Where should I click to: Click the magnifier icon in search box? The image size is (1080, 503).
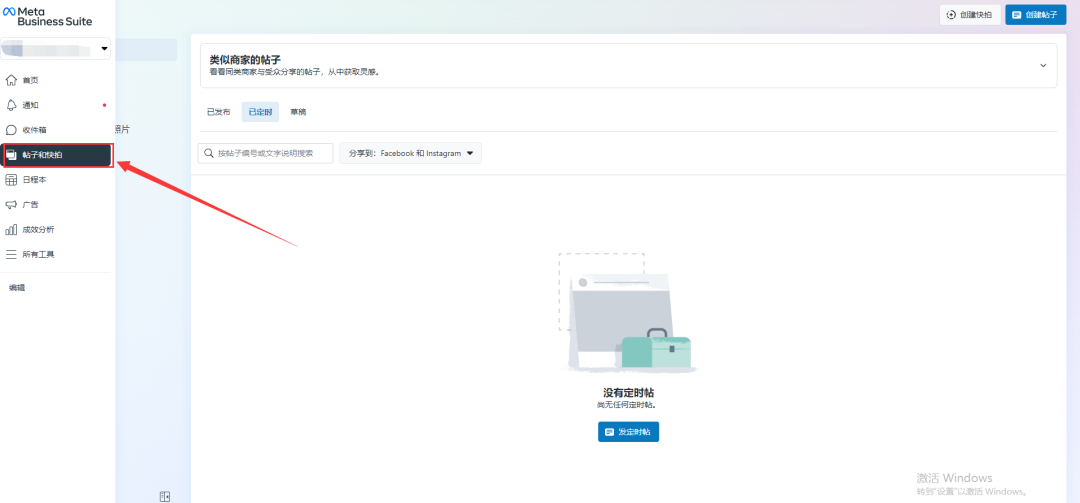tap(208, 153)
